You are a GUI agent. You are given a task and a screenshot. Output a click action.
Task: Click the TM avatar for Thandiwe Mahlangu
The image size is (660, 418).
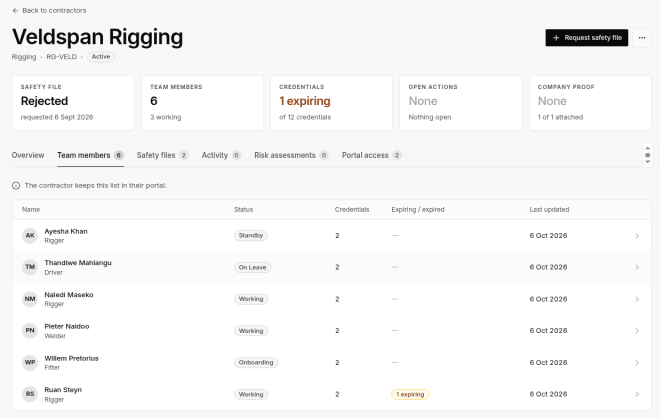(x=30, y=267)
